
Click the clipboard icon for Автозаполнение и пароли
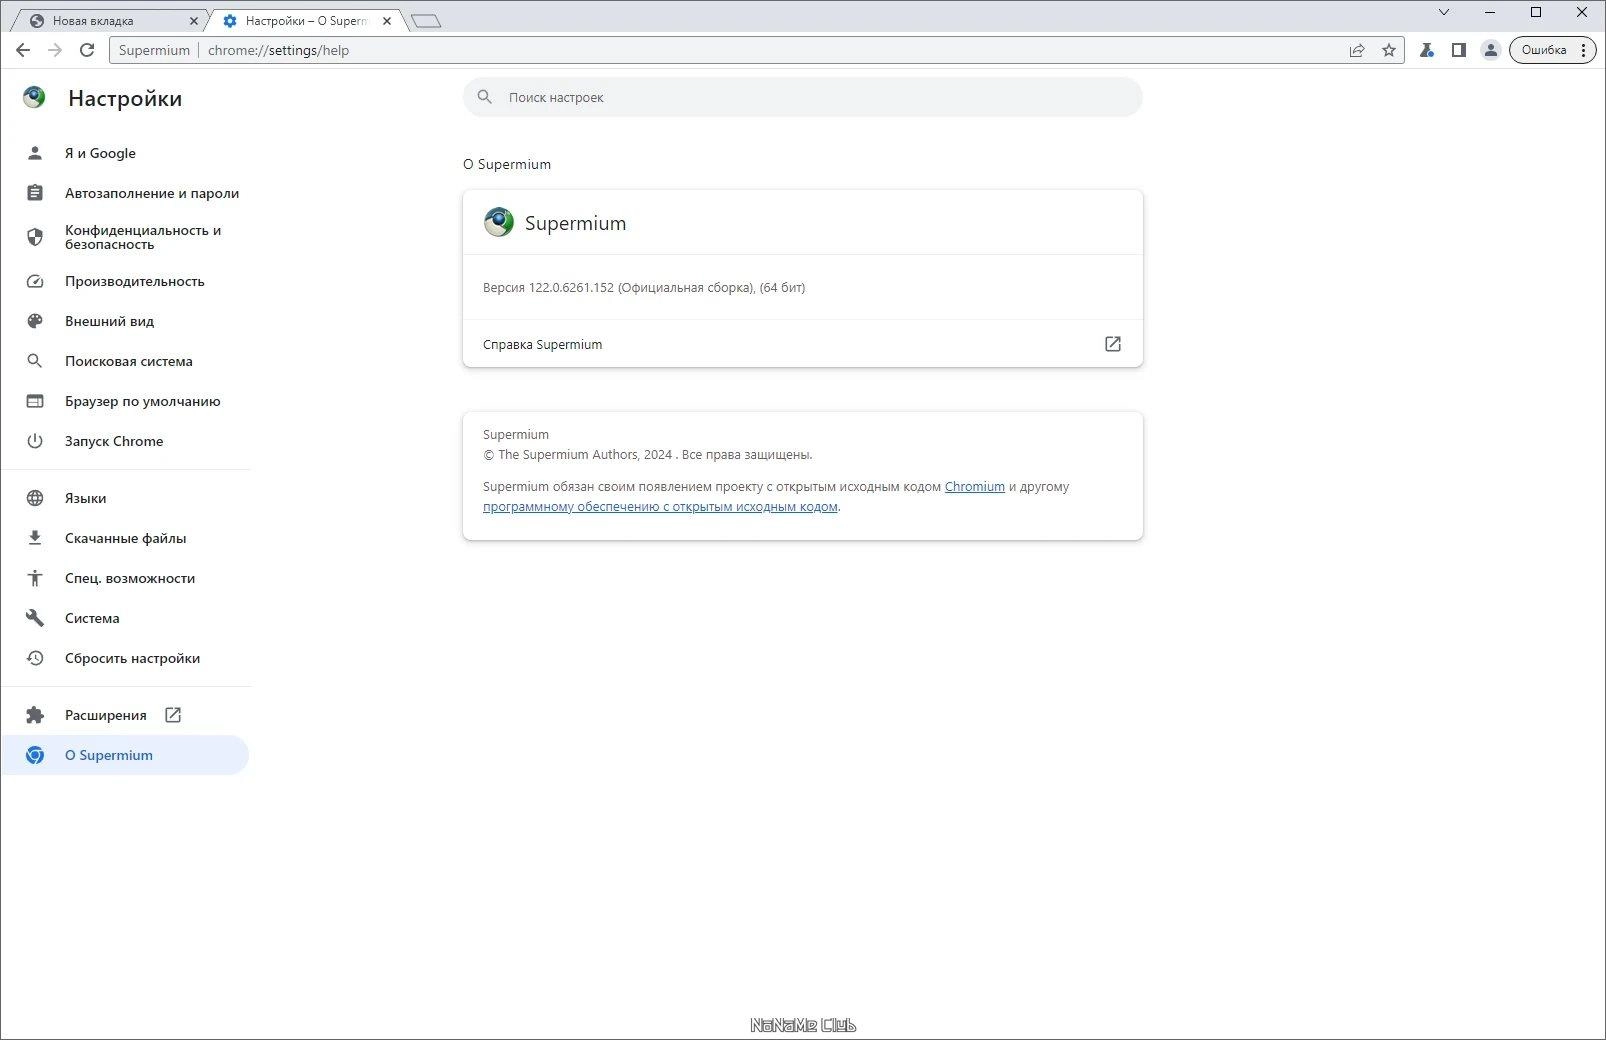coord(35,193)
